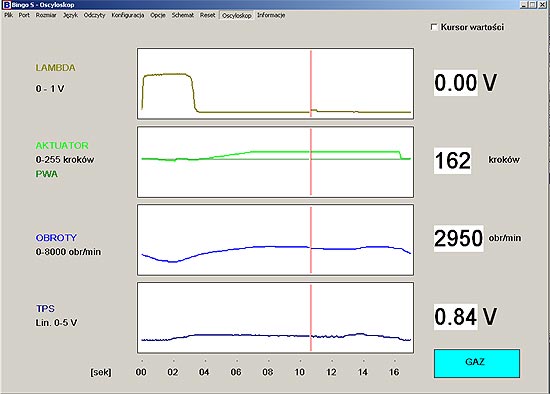Close the Bingo S window
The height and width of the screenshot is (394, 550).
click(x=543, y=5)
